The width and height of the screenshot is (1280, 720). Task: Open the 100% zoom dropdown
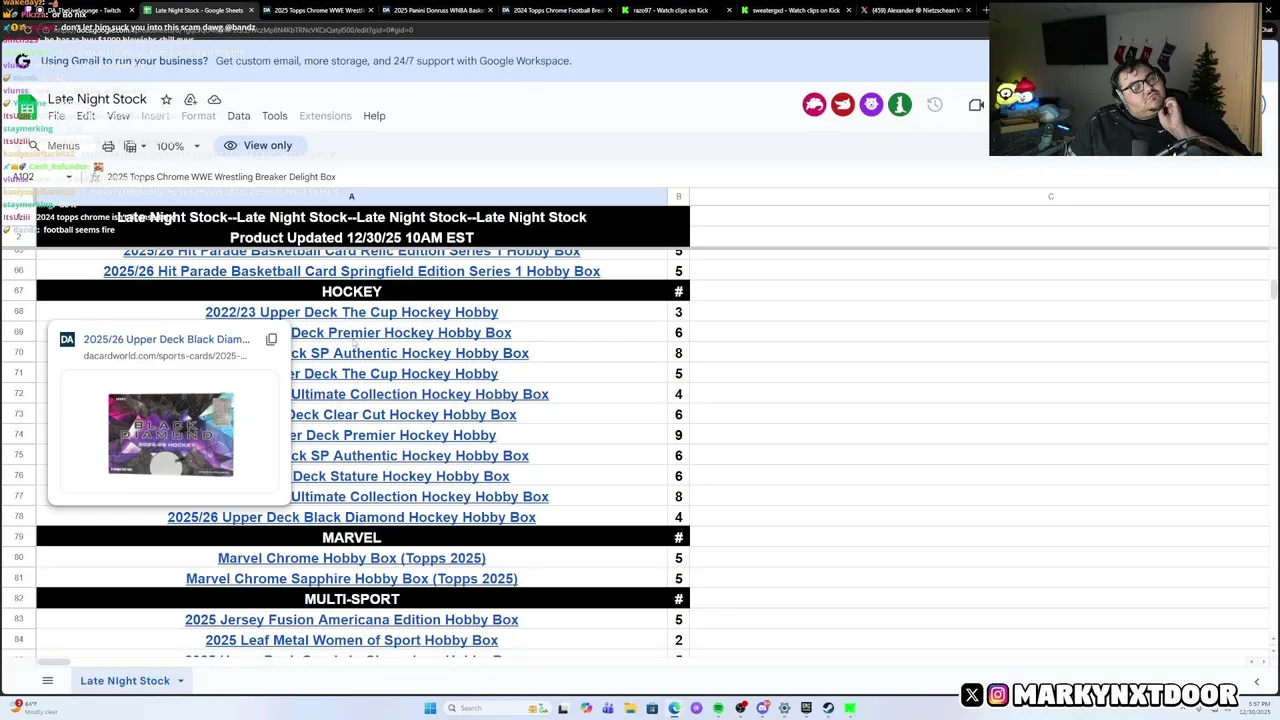tap(177, 146)
